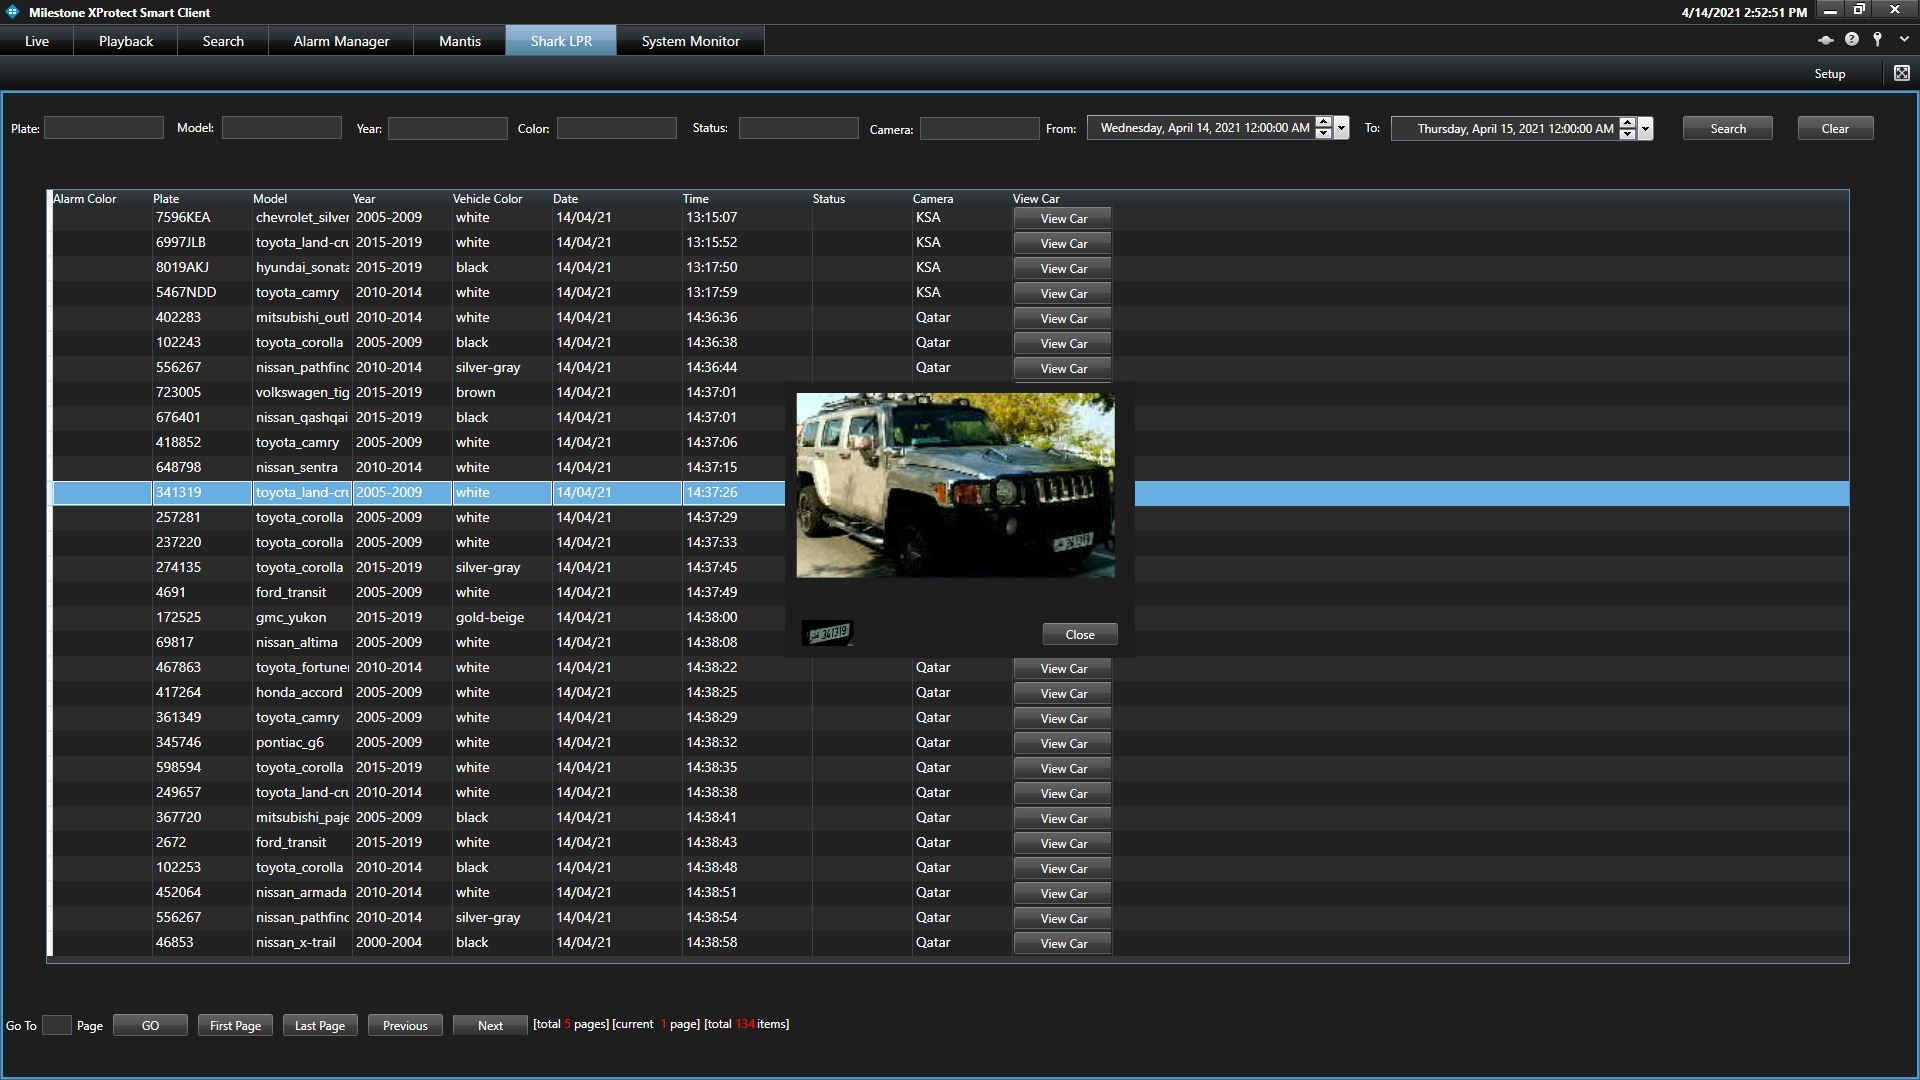Open the Help question mark icon

tap(1852, 40)
